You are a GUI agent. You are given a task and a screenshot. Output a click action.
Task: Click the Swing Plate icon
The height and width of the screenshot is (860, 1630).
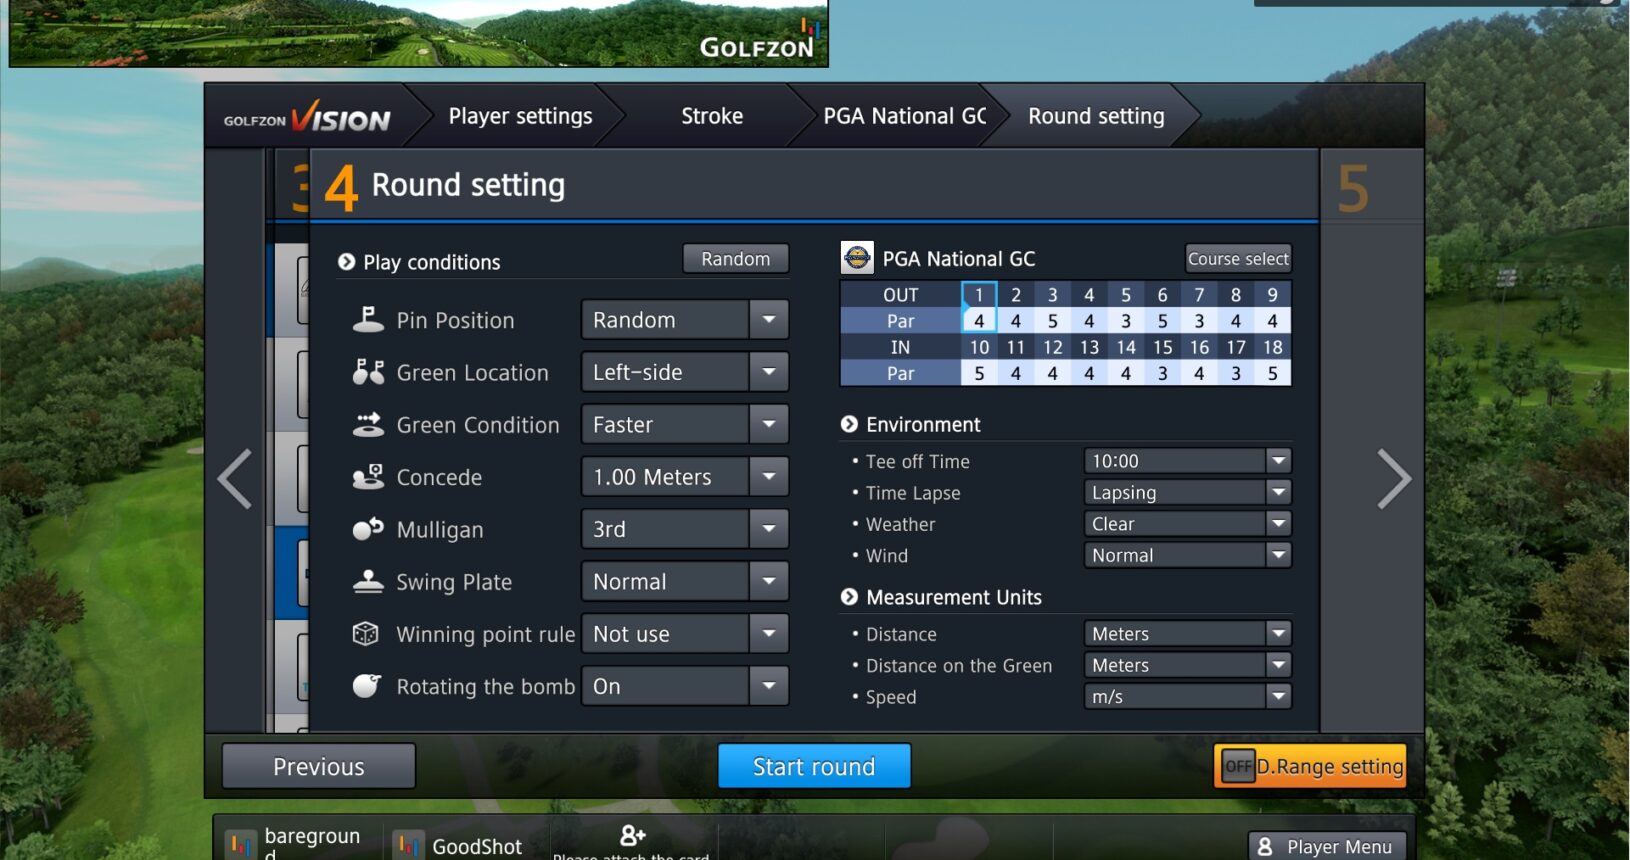pyautogui.click(x=368, y=581)
